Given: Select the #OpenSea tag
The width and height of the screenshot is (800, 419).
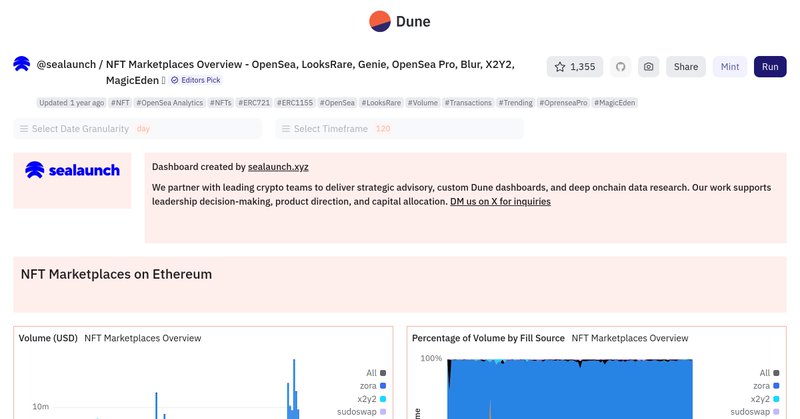Looking at the screenshot, I should (x=337, y=103).
